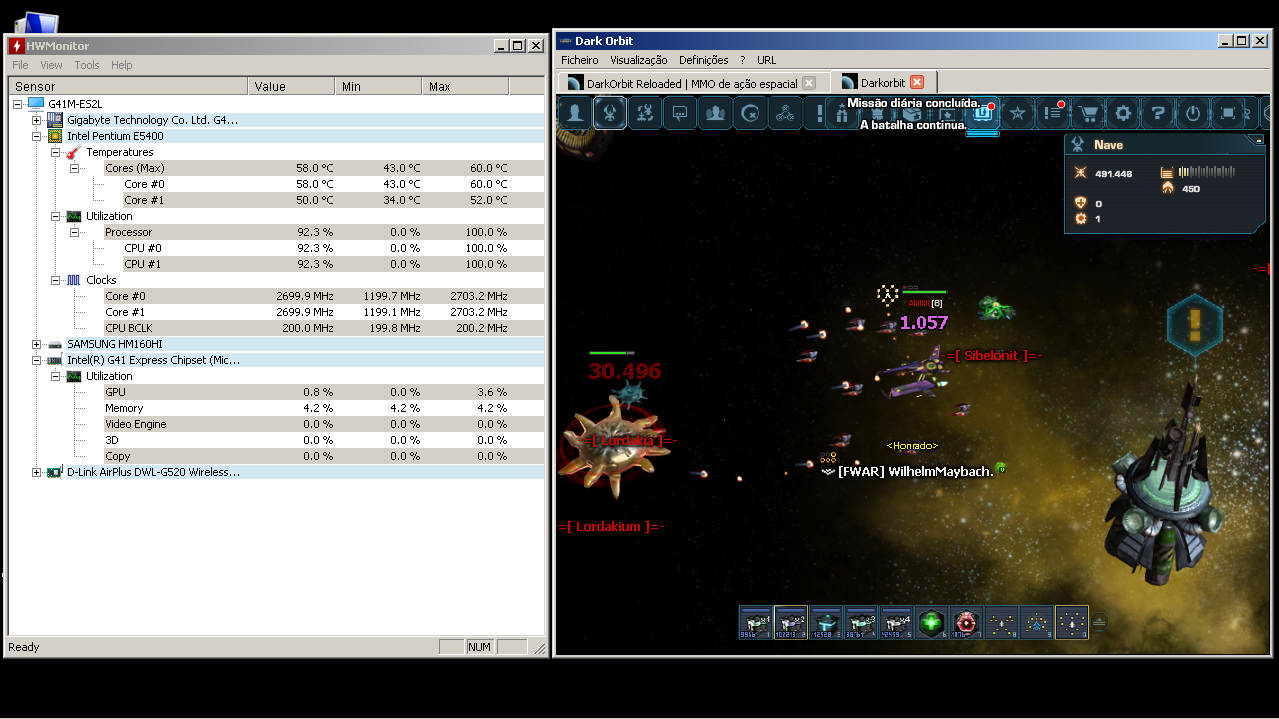Select laser ammo x1 in slot 1

click(756, 623)
